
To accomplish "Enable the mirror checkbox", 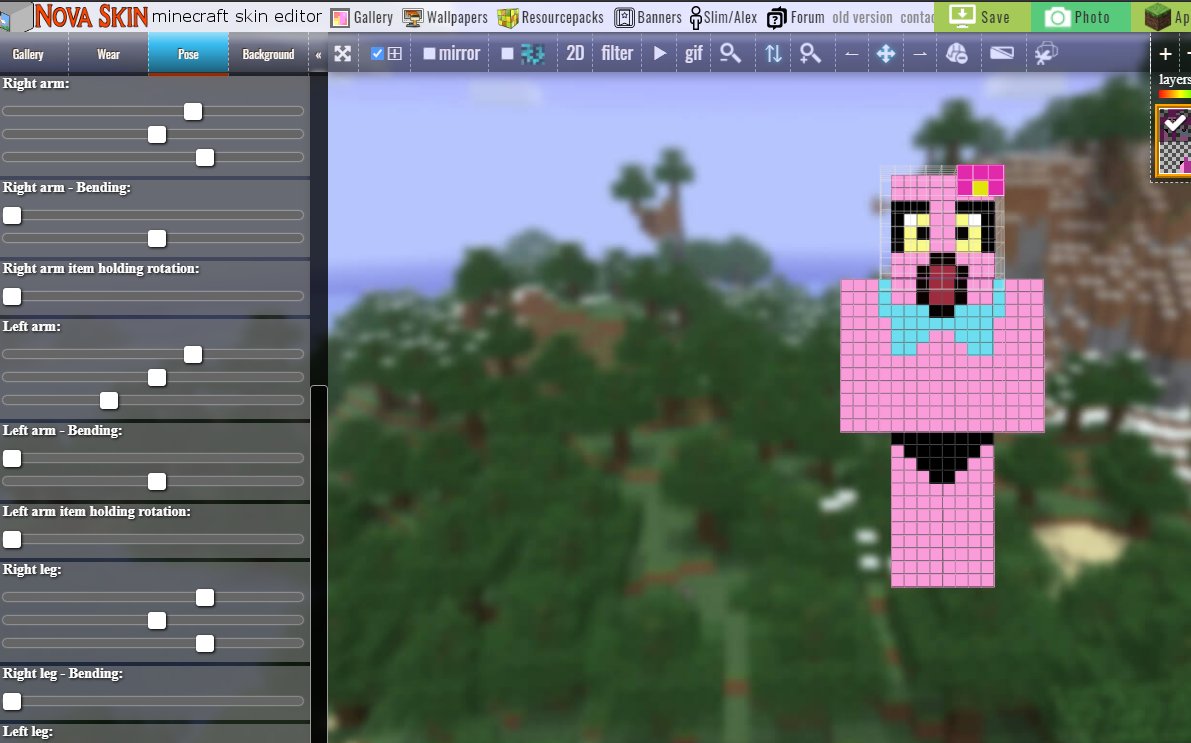I will pos(429,53).
